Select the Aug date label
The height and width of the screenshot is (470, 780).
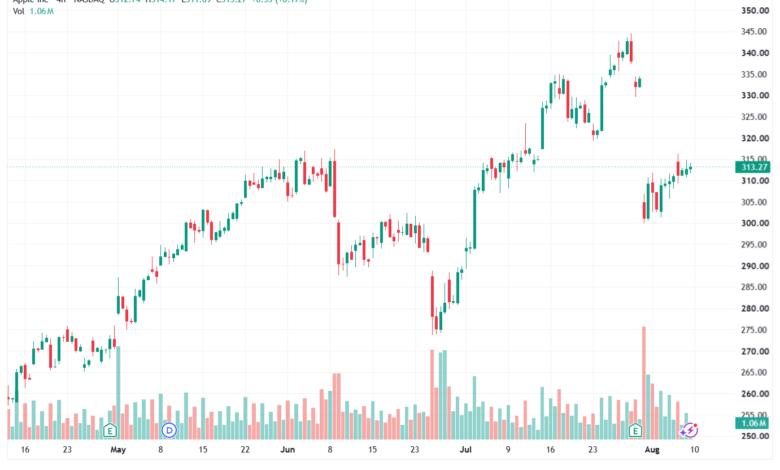click(652, 450)
